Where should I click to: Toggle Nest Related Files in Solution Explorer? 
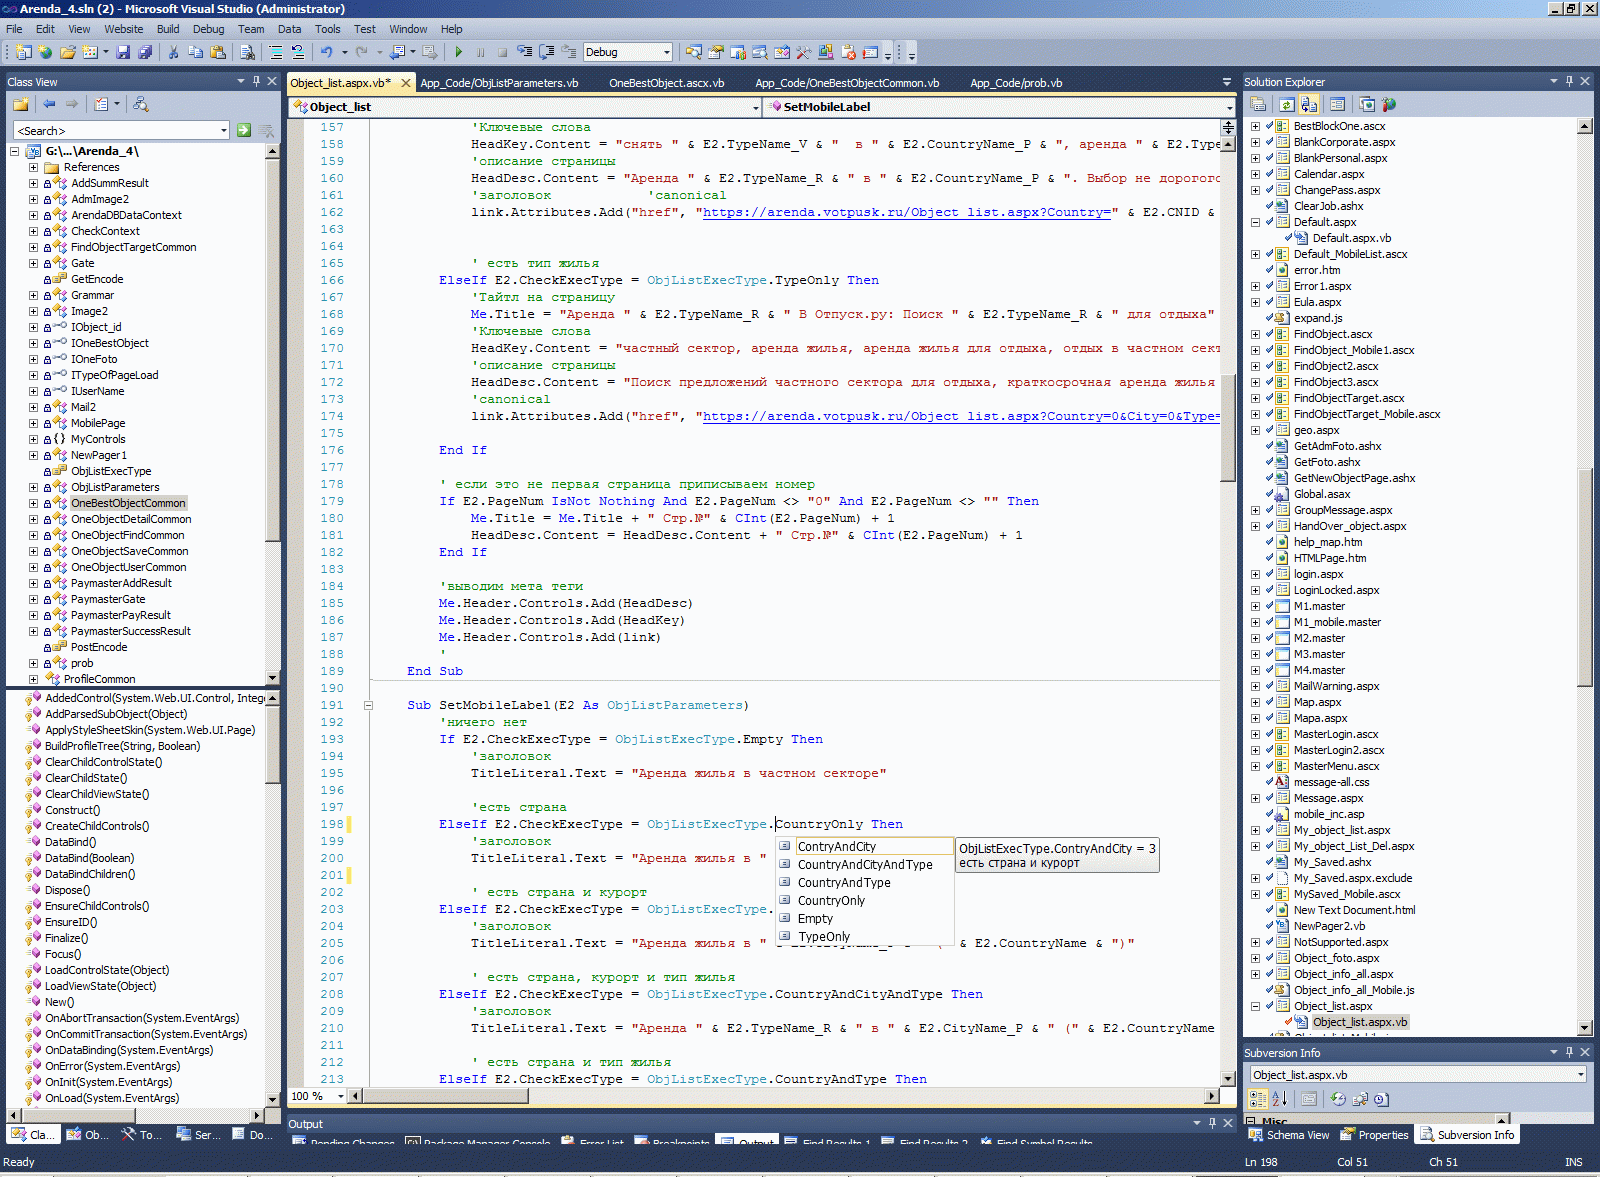click(1309, 104)
